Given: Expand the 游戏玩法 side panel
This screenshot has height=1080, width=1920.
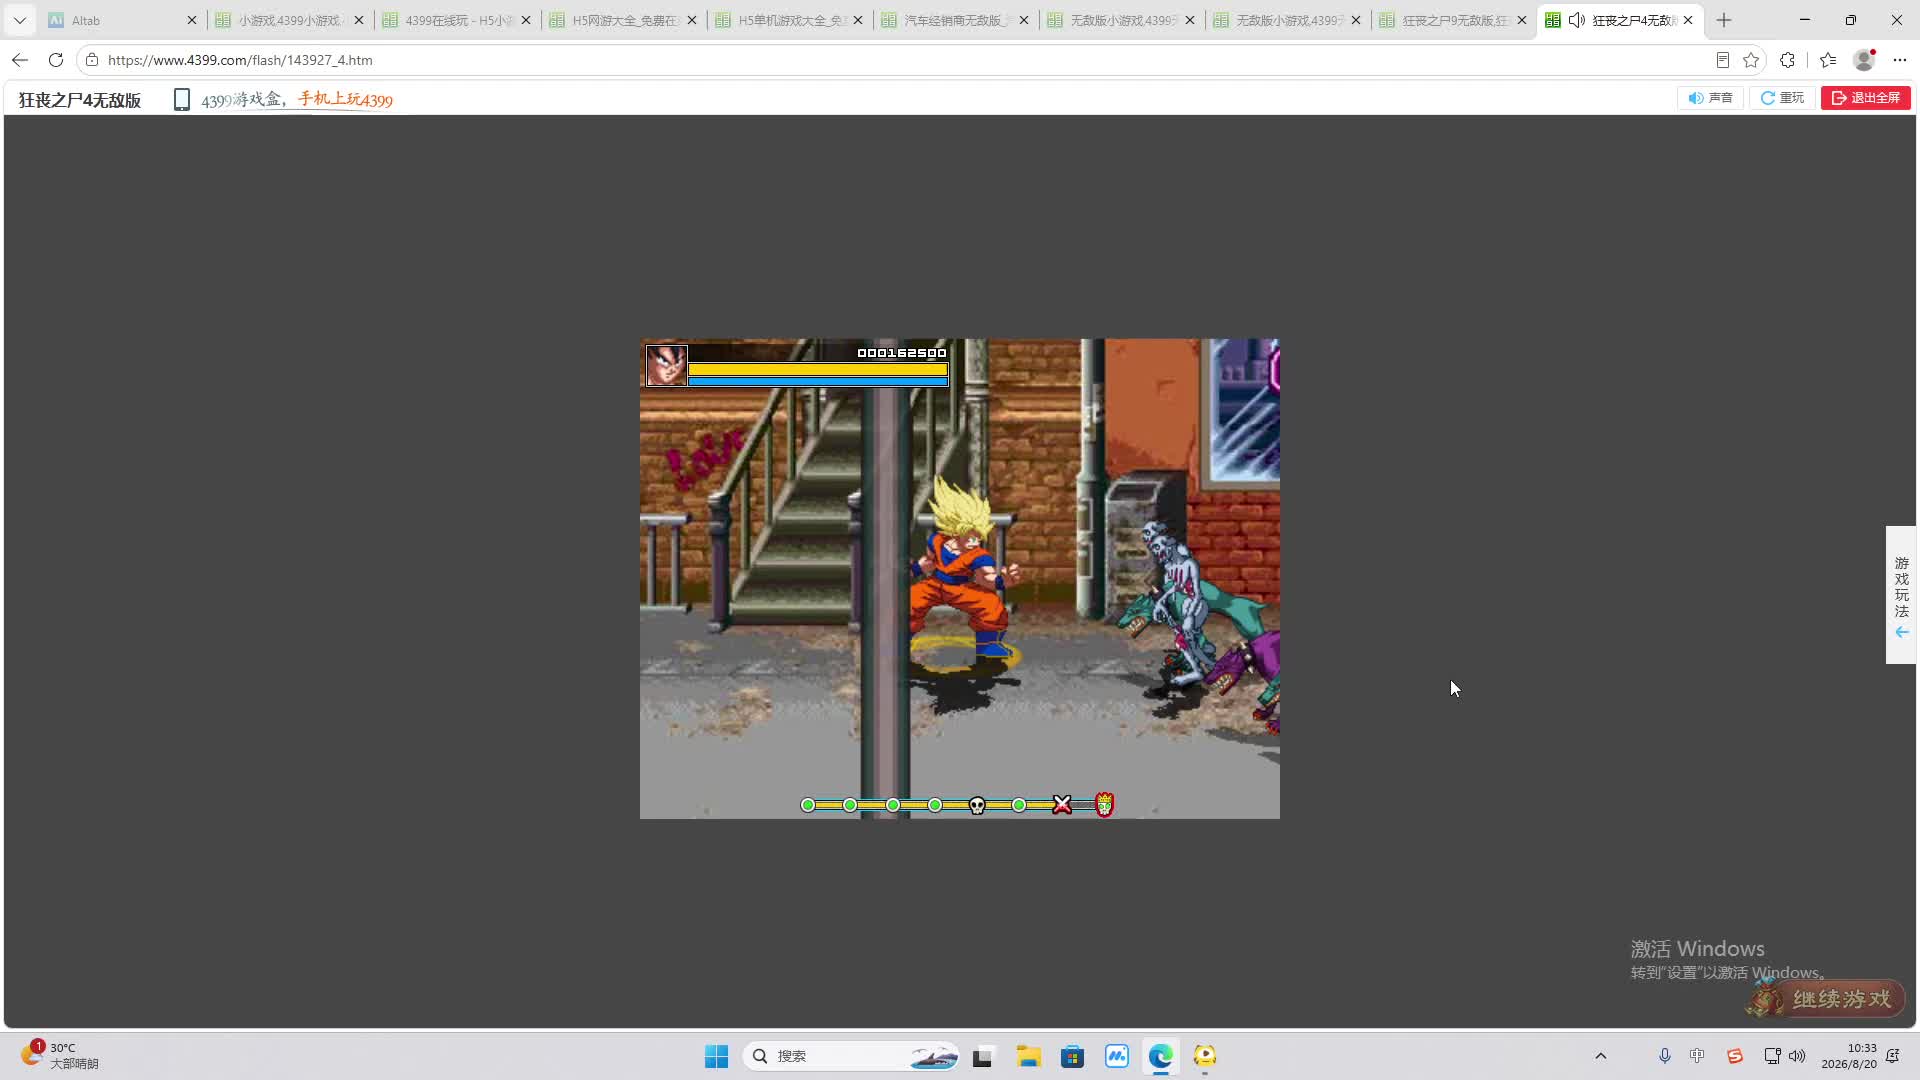Looking at the screenshot, I should pos(1901,595).
